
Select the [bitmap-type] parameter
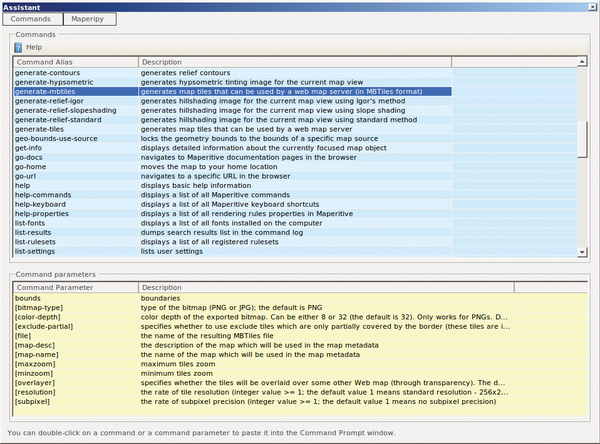(x=40, y=307)
